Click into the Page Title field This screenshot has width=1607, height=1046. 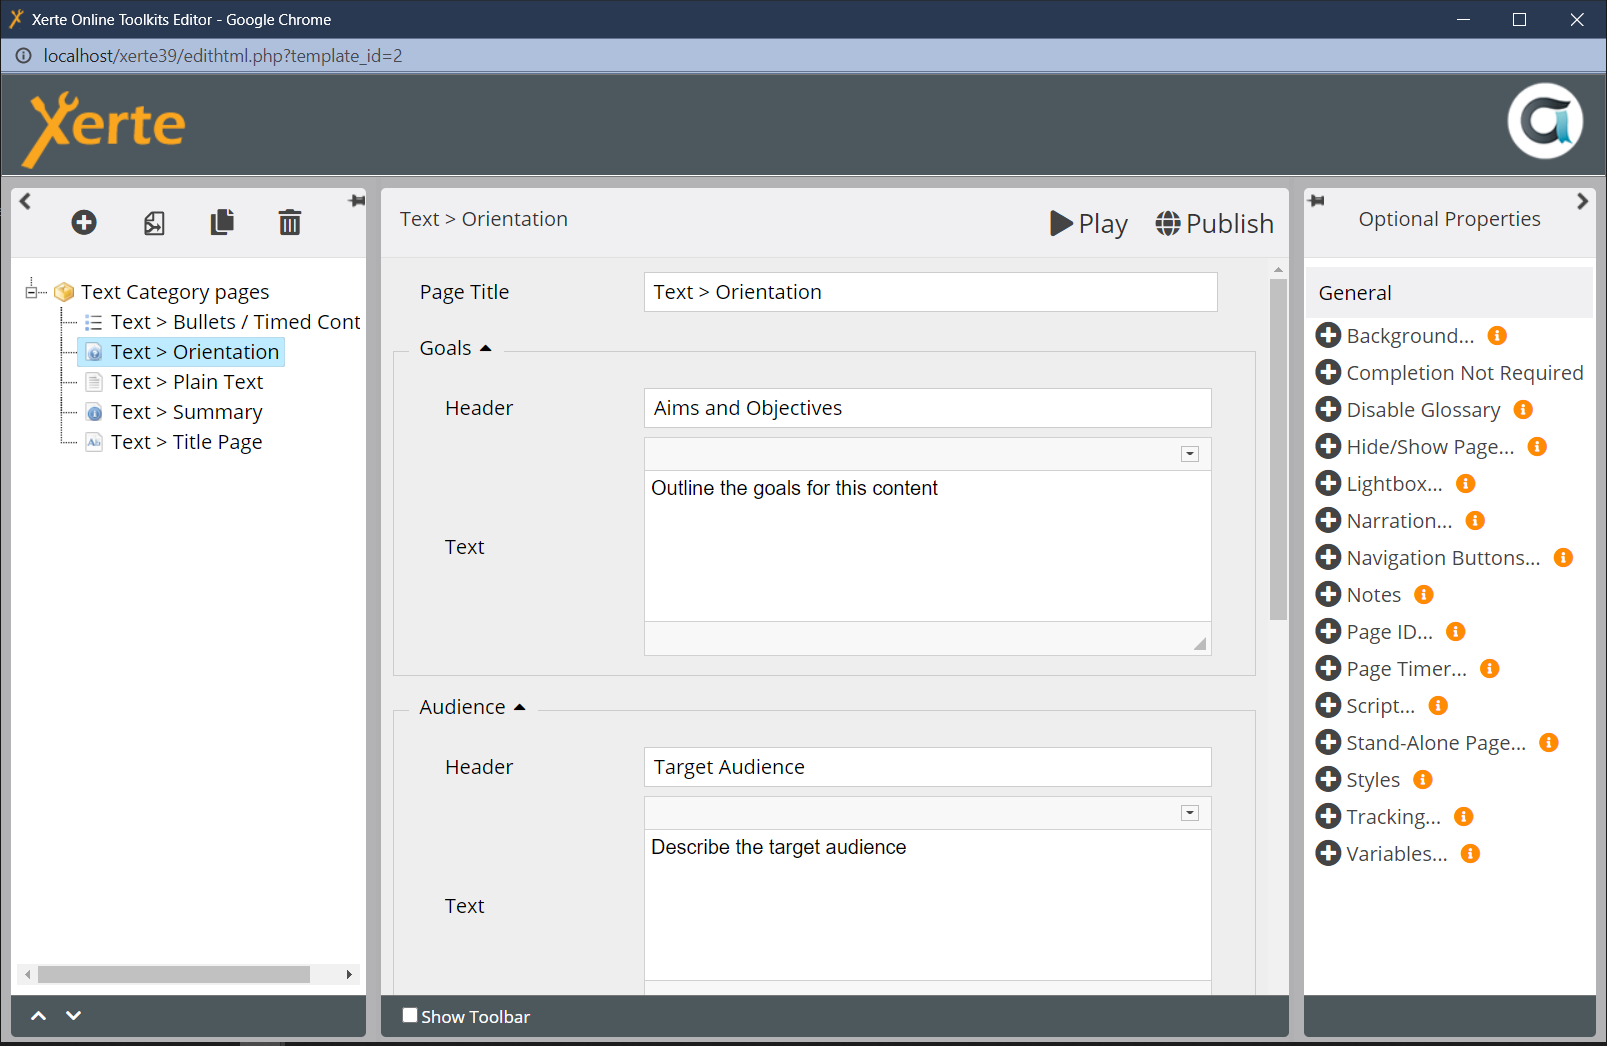tap(929, 292)
